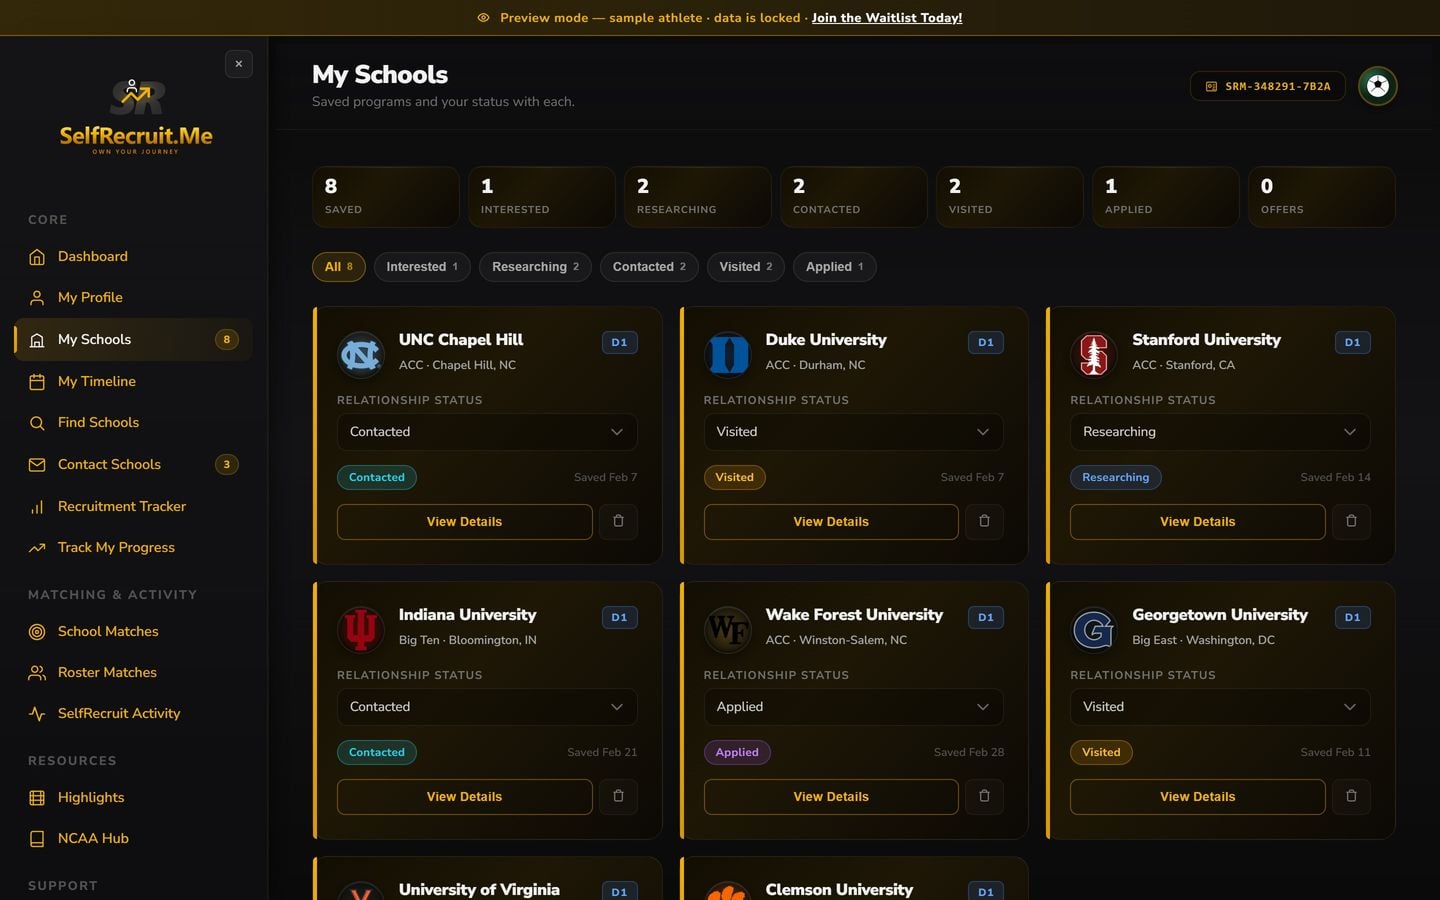Click the Roster Matches people icon
Image resolution: width=1440 pixels, height=900 pixels.
click(37, 673)
